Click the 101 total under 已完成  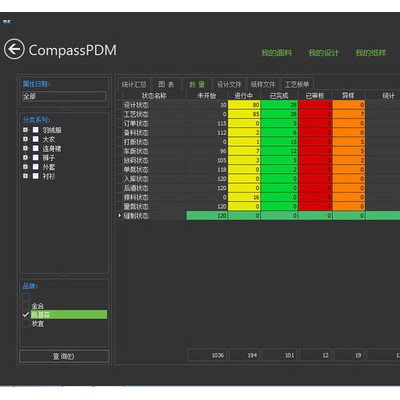(280, 355)
